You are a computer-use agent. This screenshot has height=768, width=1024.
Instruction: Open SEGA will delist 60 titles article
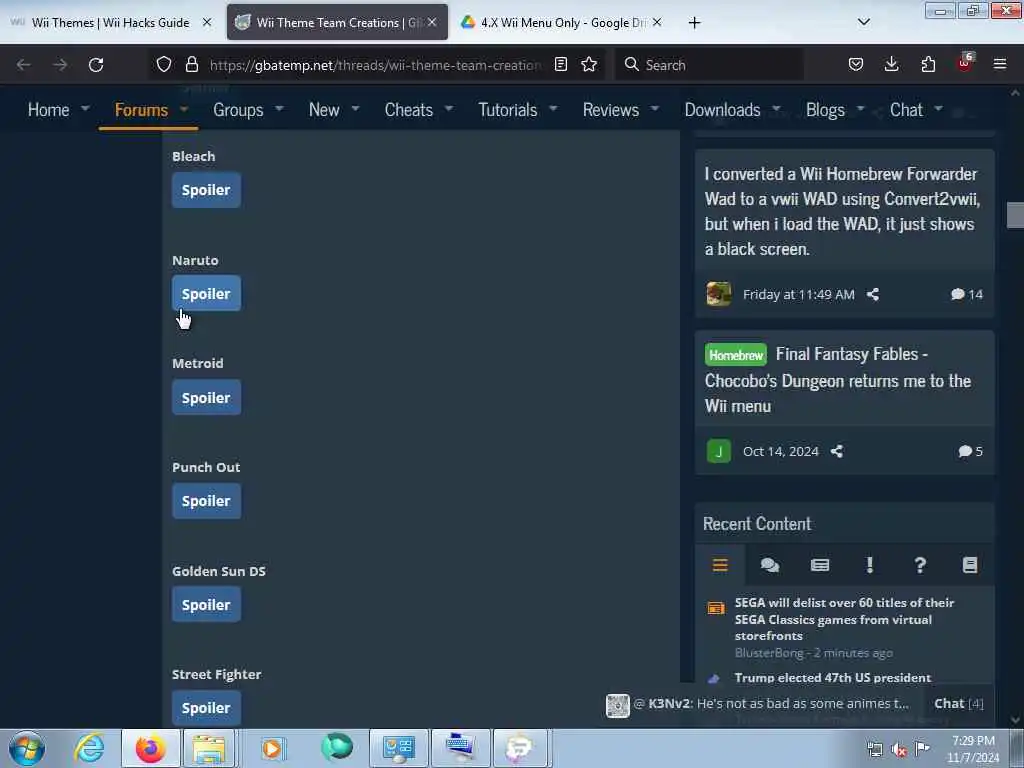pyautogui.click(x=844, y=619)
